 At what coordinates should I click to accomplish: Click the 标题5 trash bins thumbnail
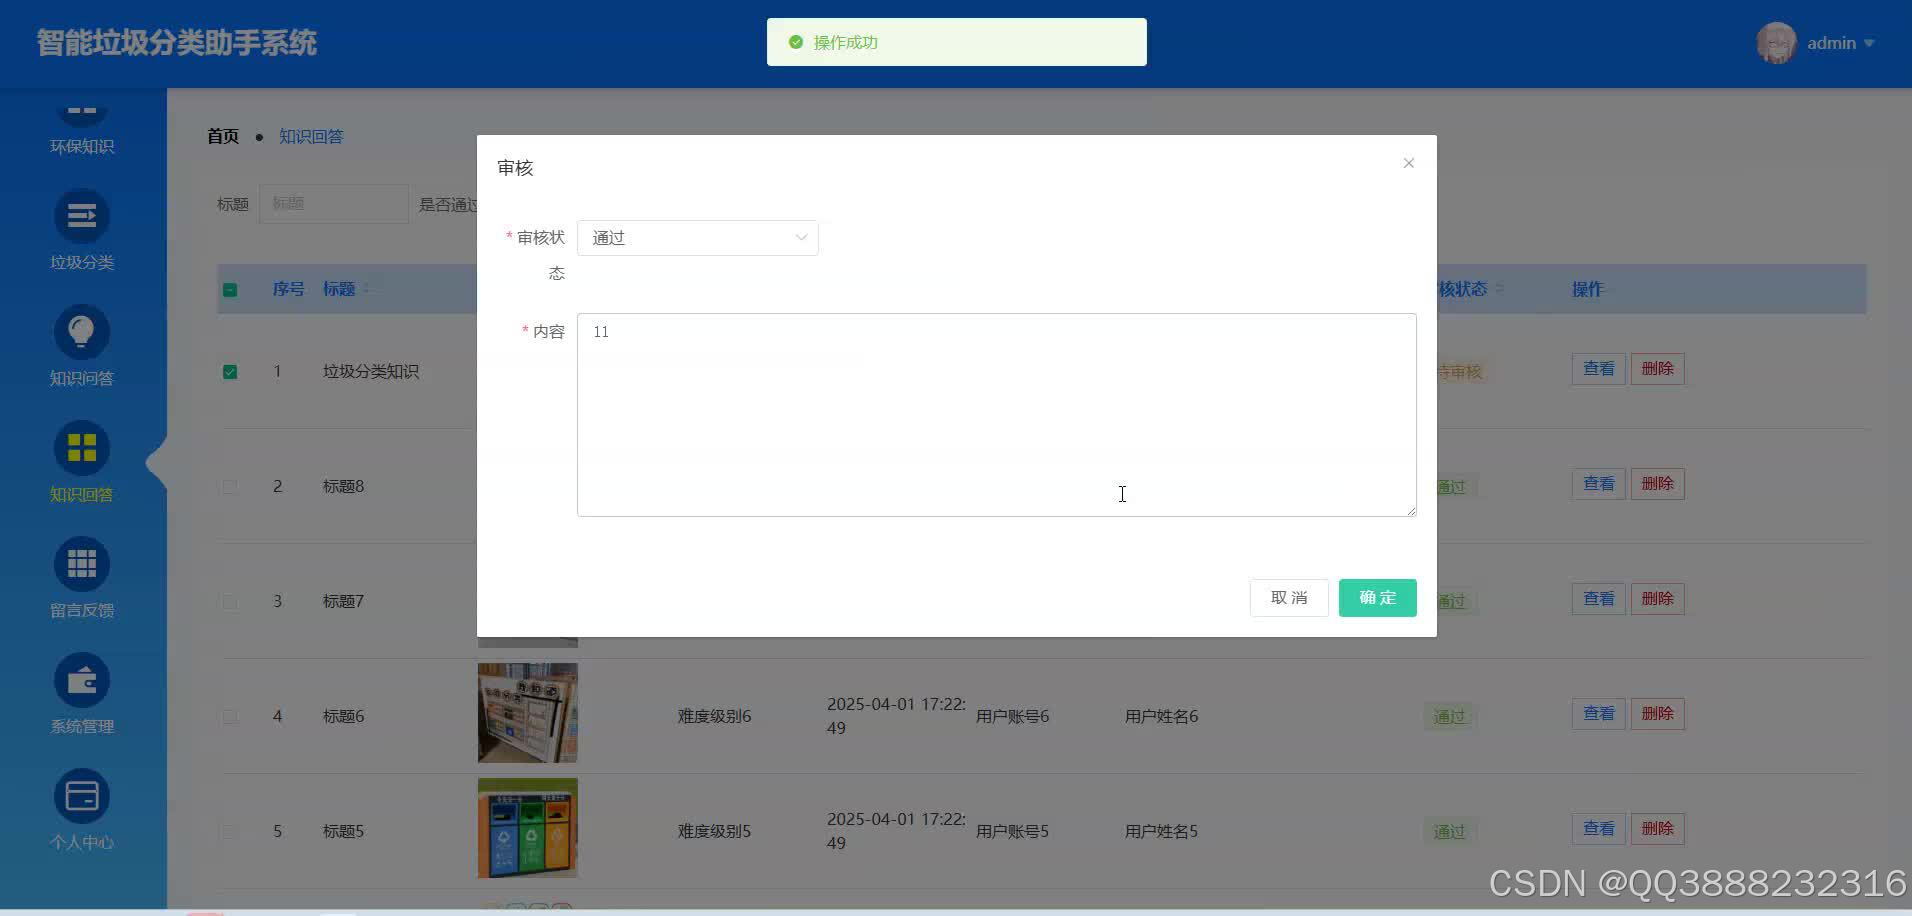click(527, 828)
